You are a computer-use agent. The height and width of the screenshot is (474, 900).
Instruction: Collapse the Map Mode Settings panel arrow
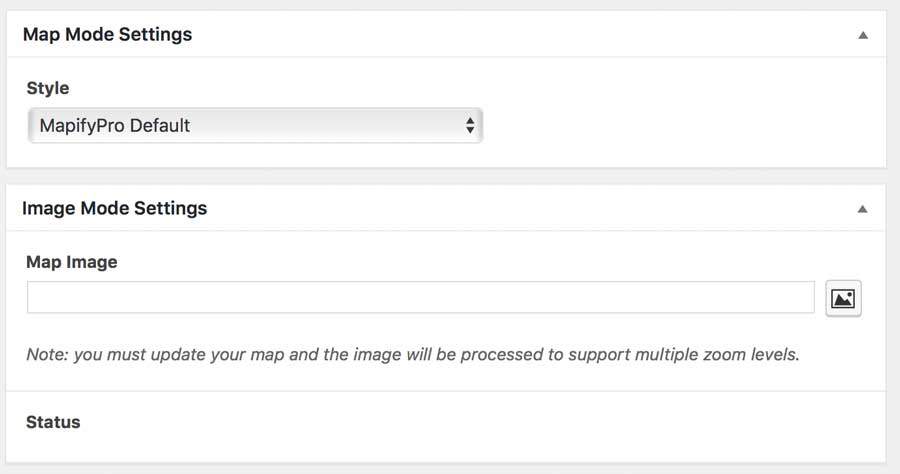point(862,35)
